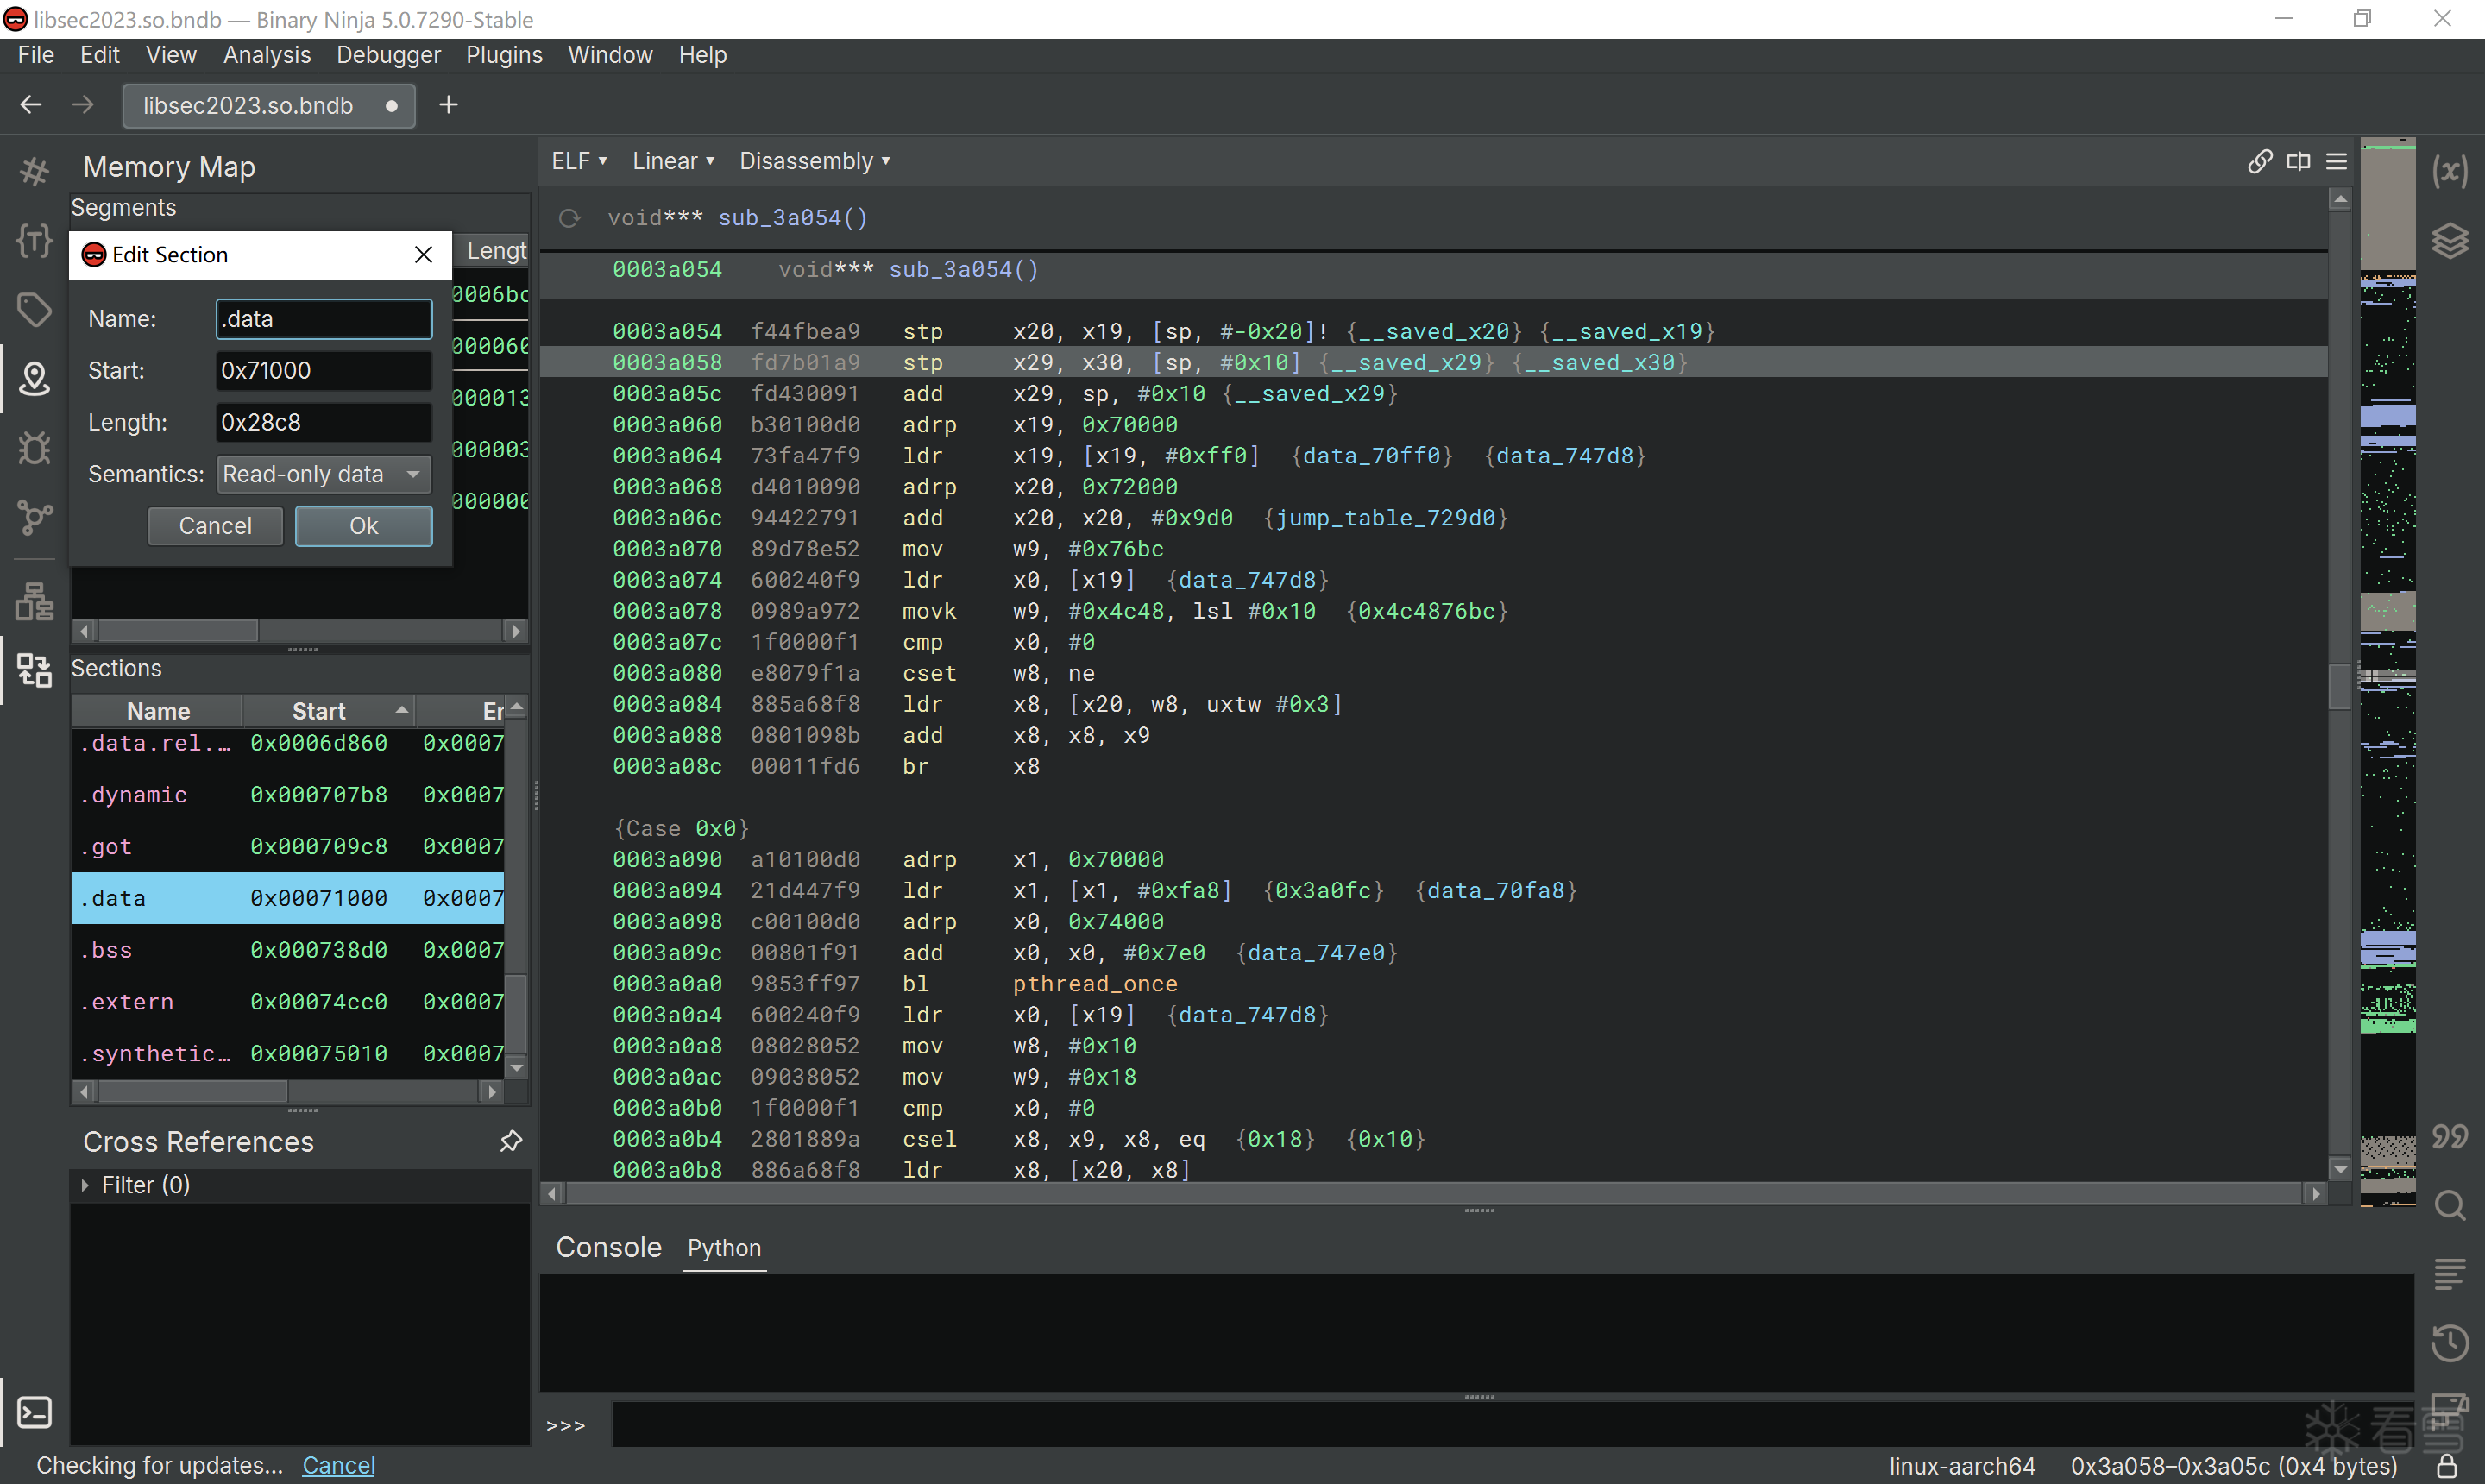This screenshot has width=2485, height=1484.
Task: Open the Debugger bug sidebar icon
Action: [34, 447]
